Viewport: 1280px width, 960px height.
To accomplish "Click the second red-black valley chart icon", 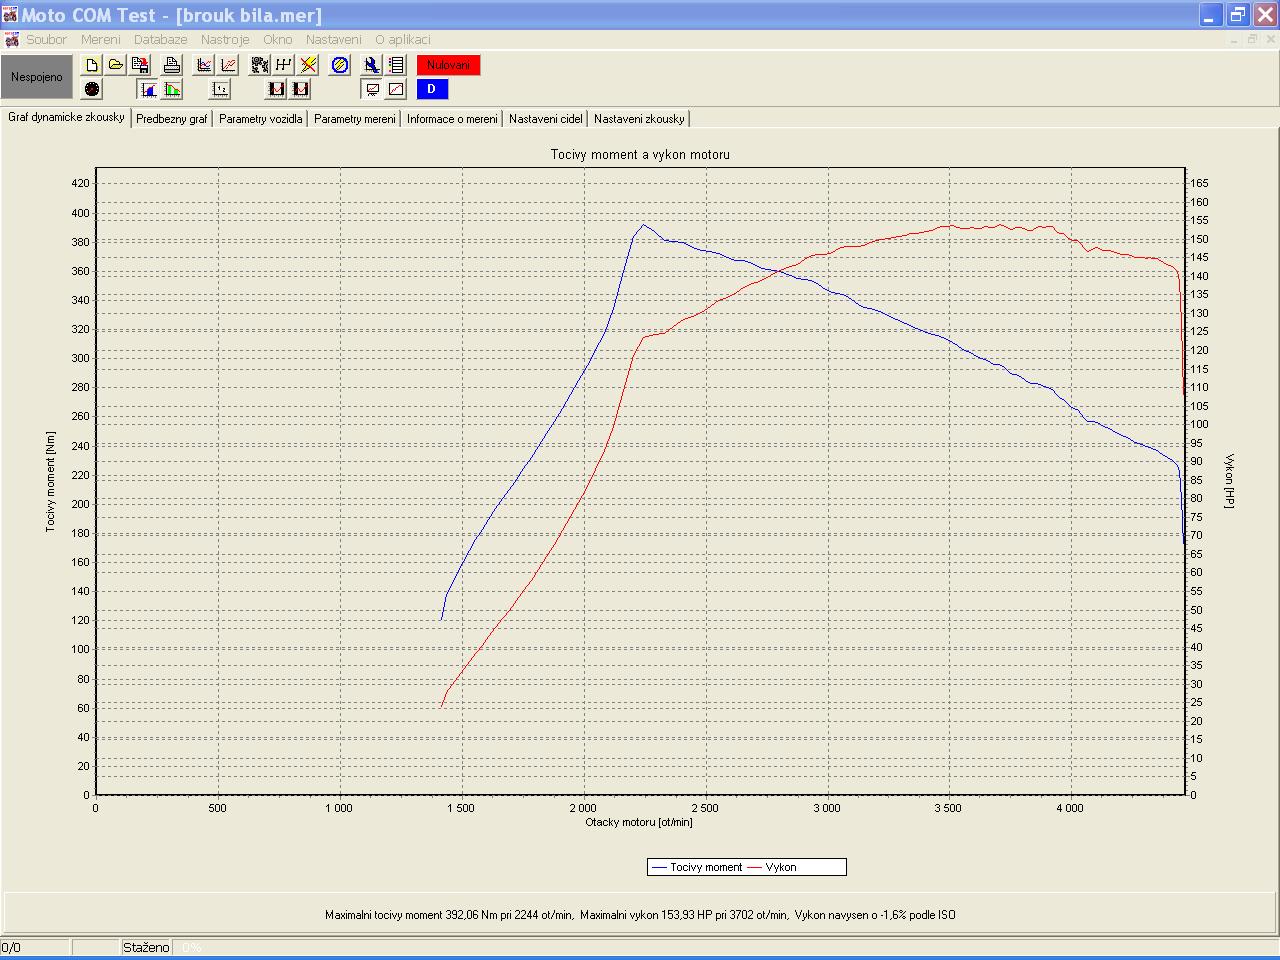I will [x=300, y=89].
